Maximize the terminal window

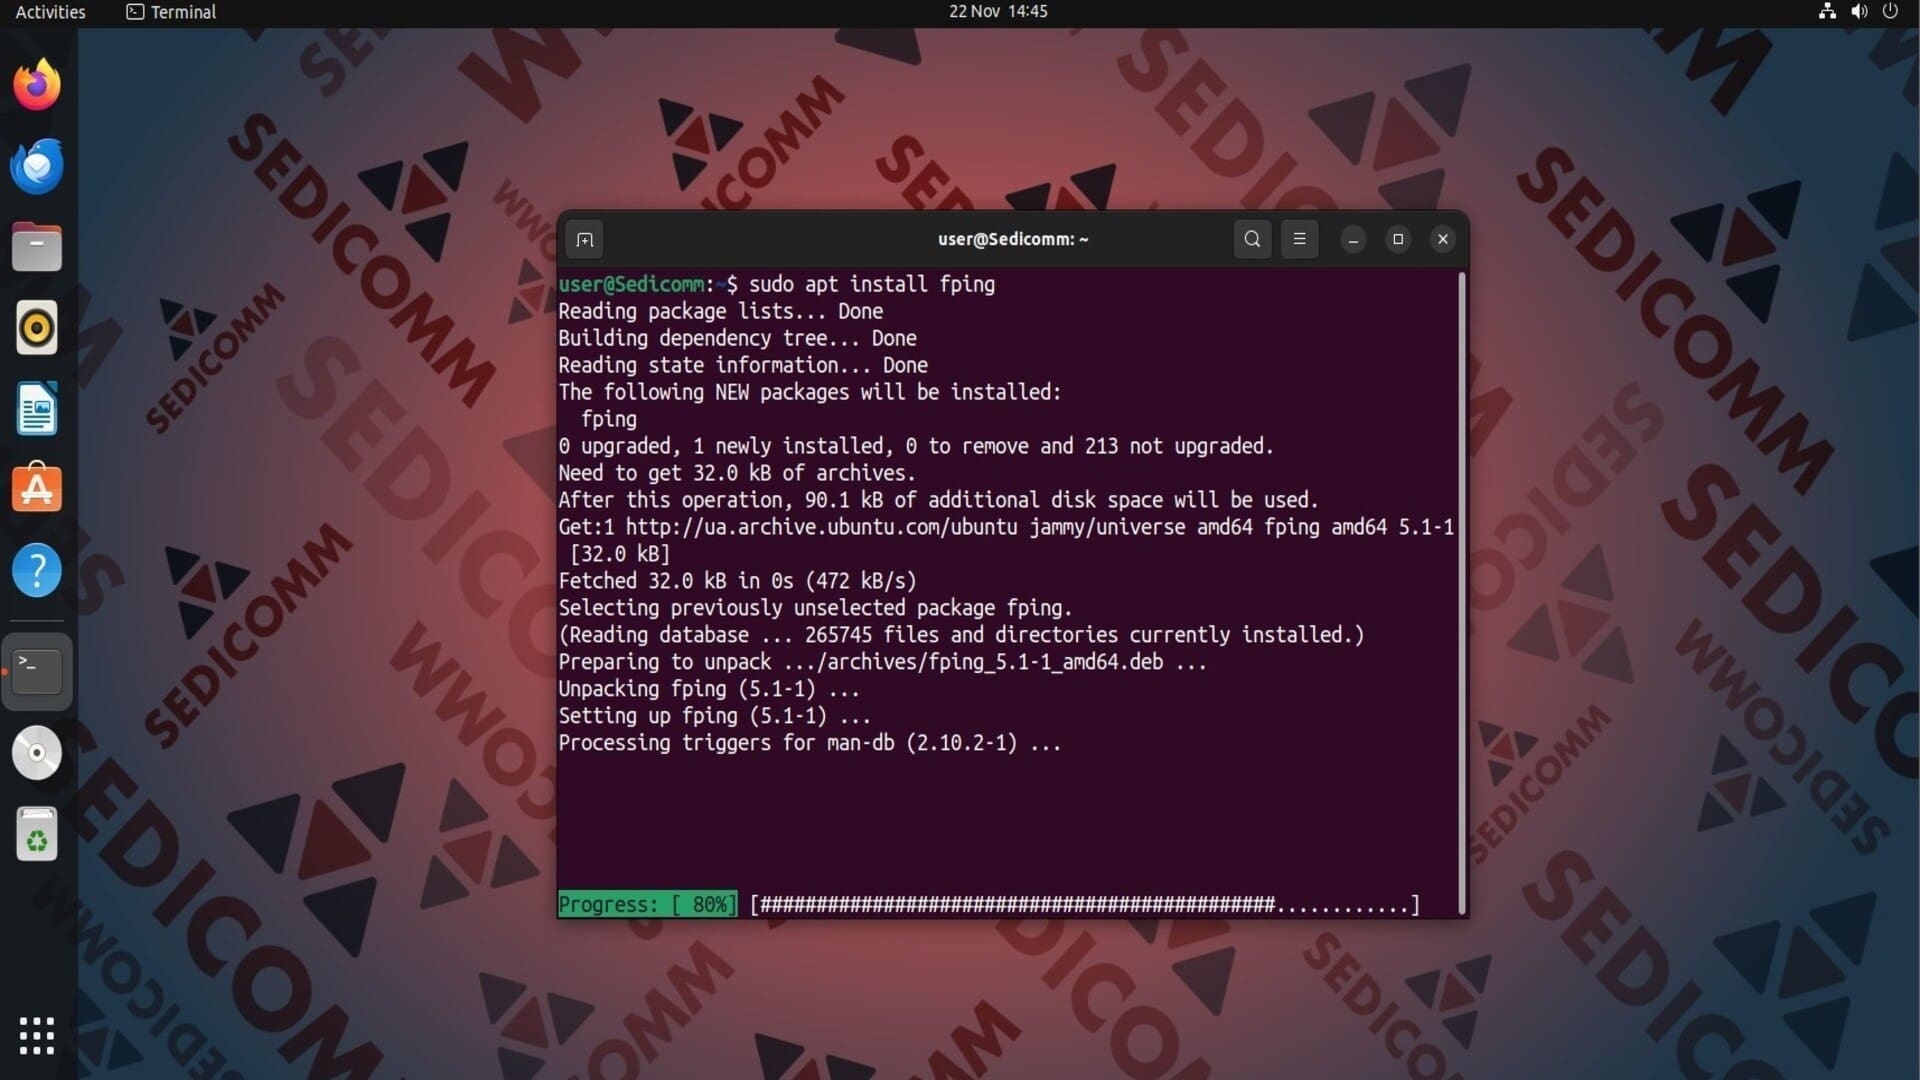(1398, 239)
